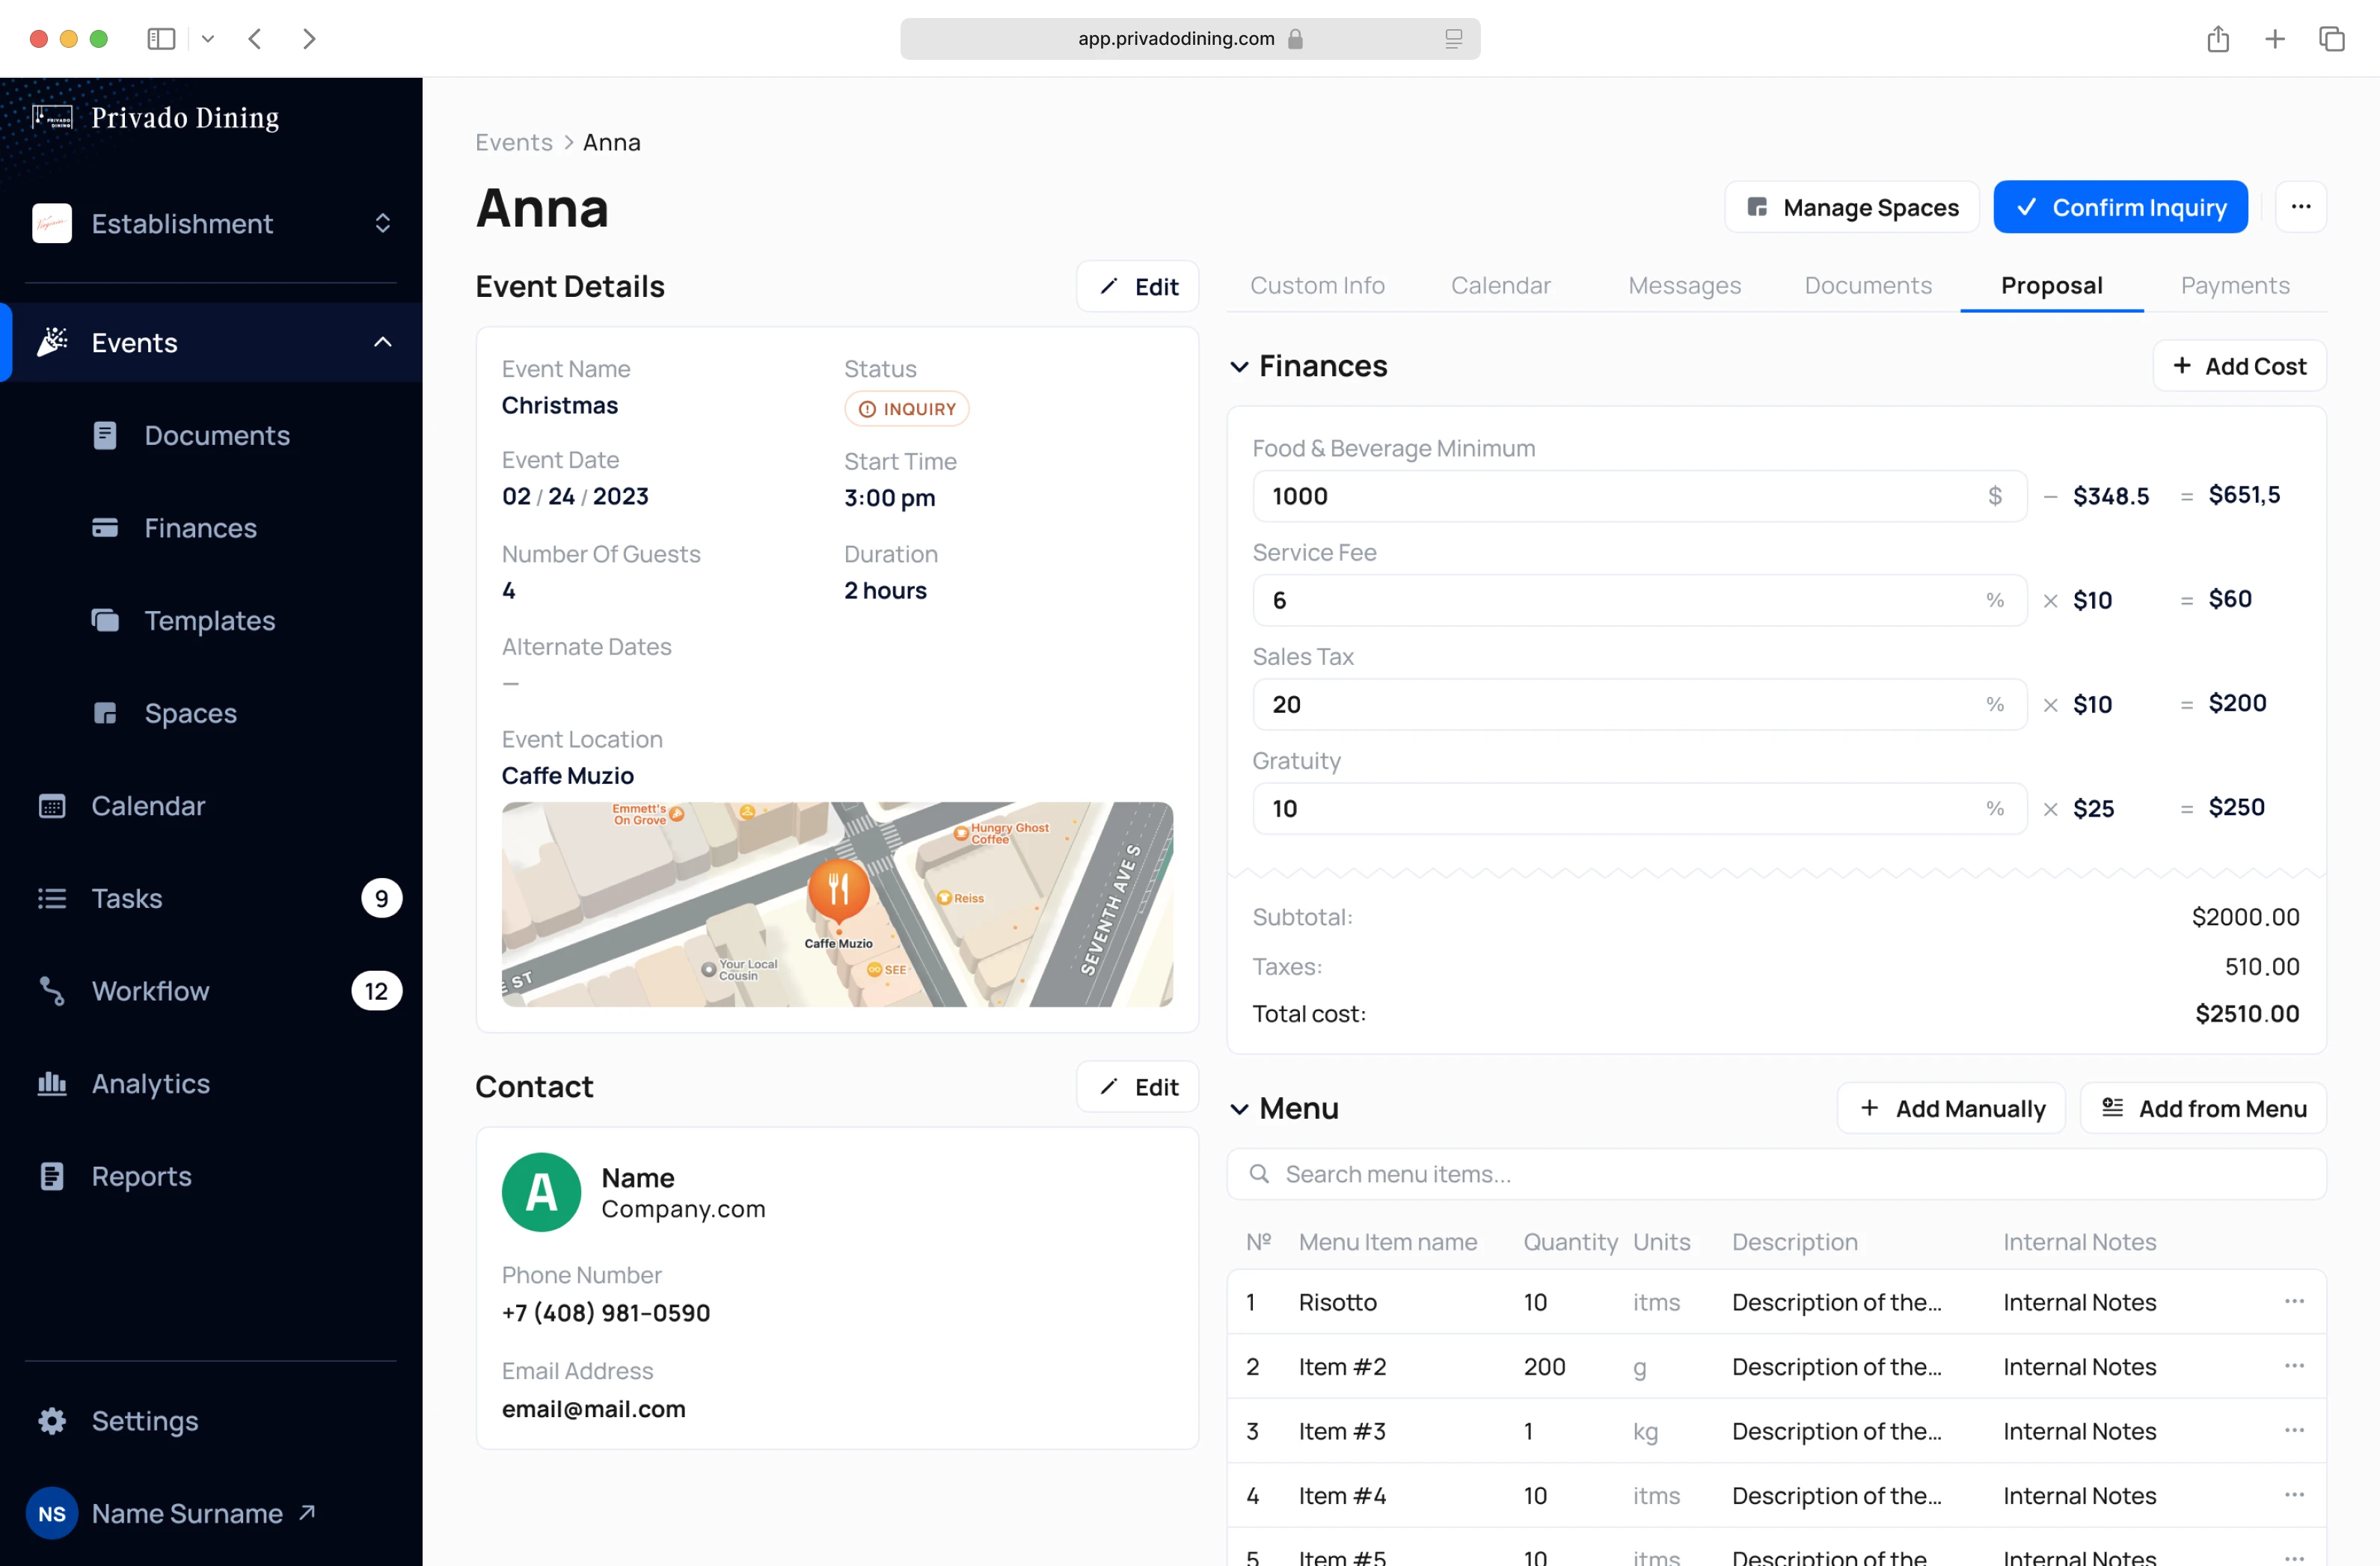
Task: Focus the Search menu items field
Action: pos(1776,1174)
